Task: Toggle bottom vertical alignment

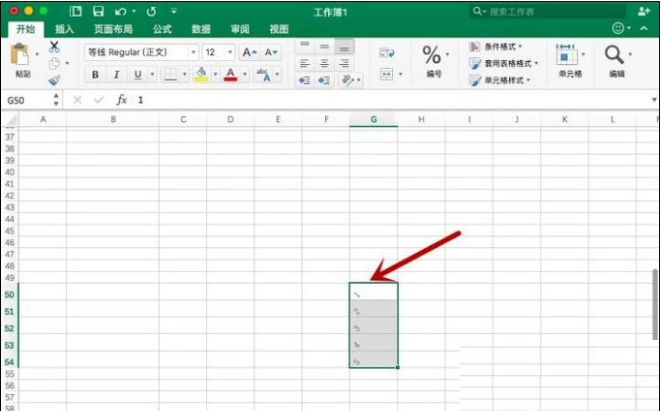Action: point(344,46)
